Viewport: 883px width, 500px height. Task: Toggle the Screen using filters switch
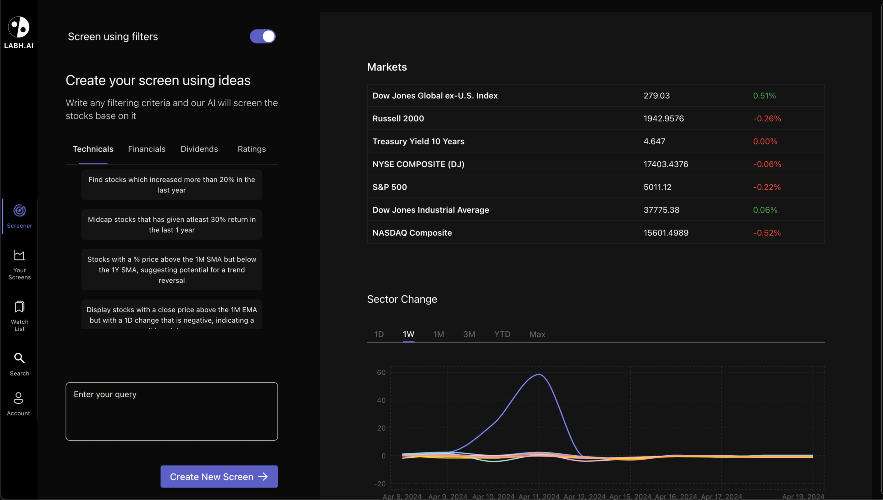pos(263,36)
